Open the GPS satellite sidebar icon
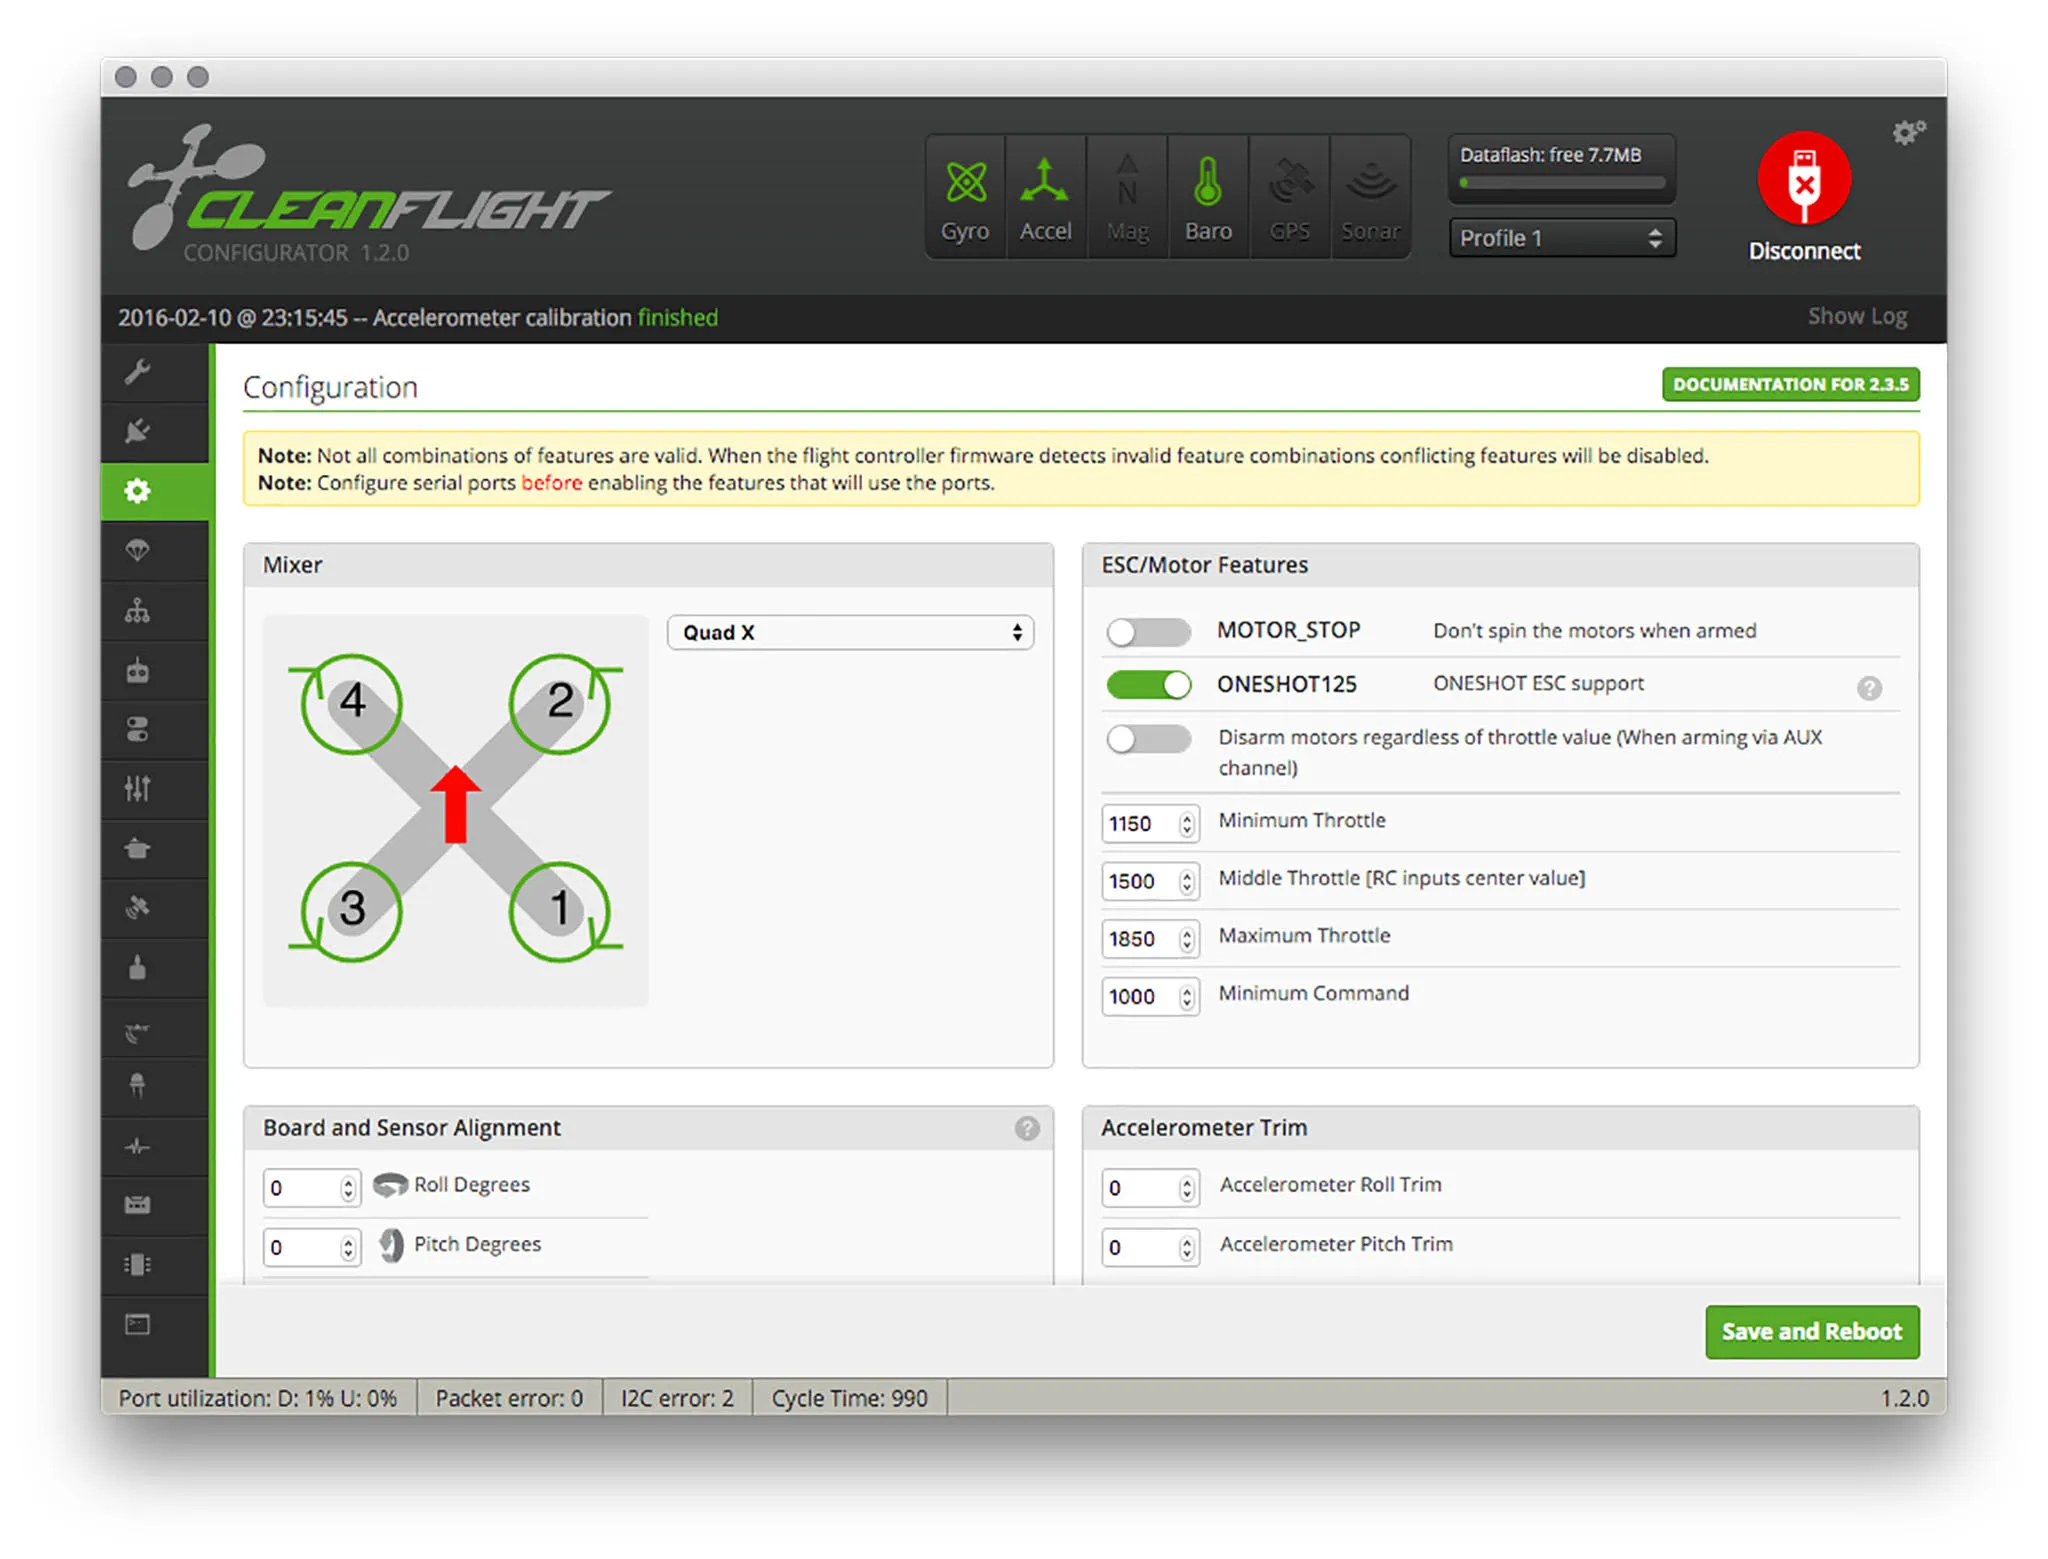 click(138, 908)
